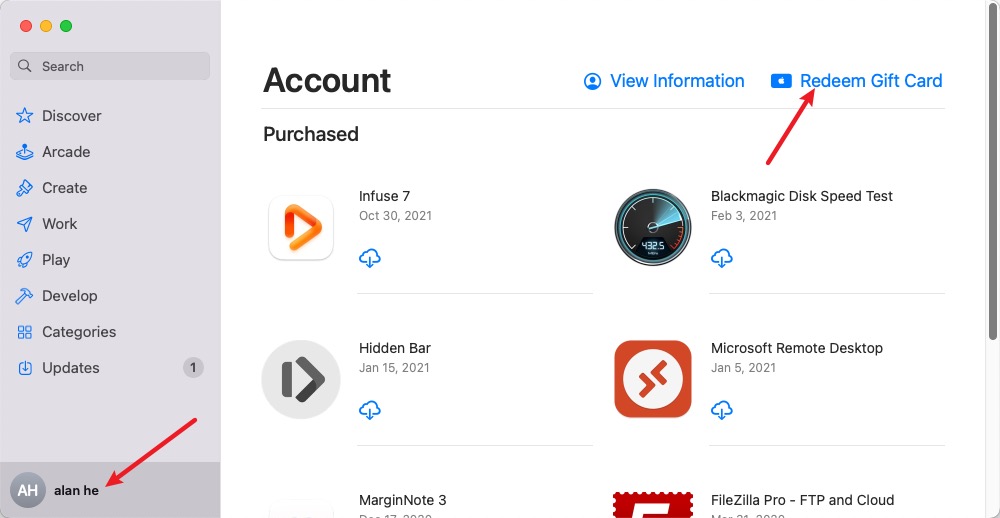This screenshot has width=1000, height=518.
Task: Click the Categories grid icon
Action: 25,332
